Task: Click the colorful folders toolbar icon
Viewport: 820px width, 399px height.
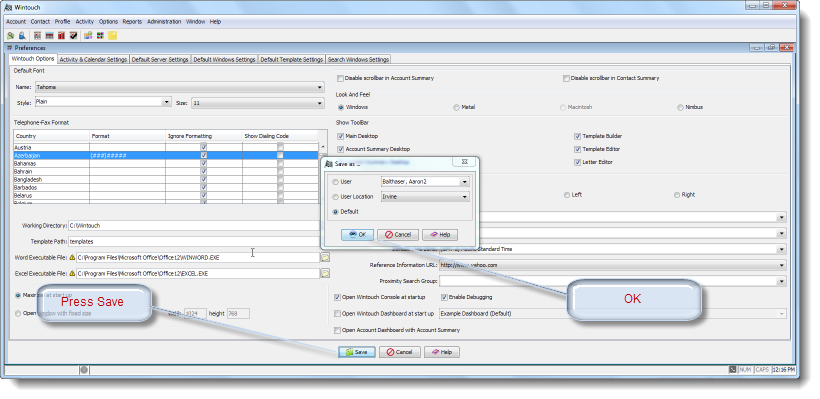Action: pyautogui.click(x=88, y=36)
